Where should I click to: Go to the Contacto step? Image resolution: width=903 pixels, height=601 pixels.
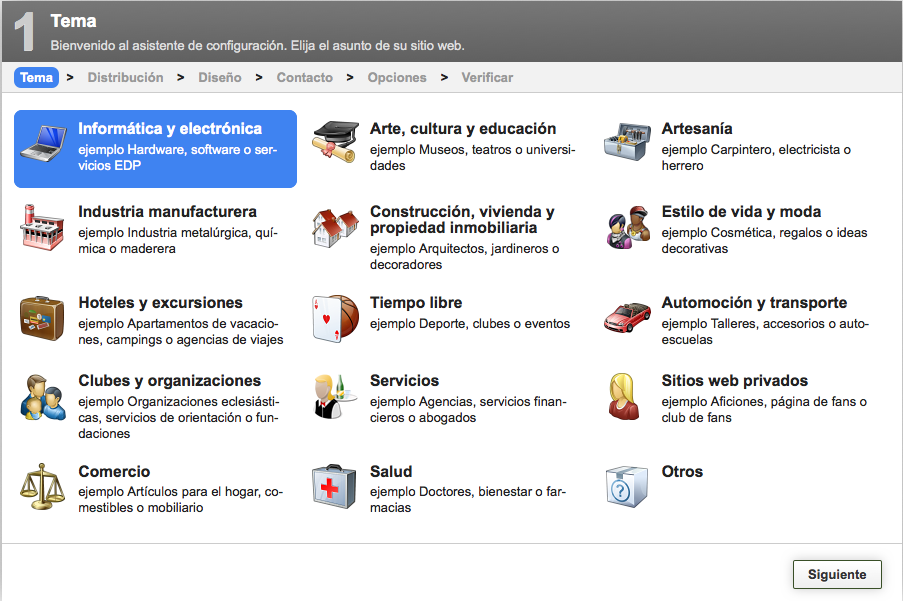[x=305, y=77]
